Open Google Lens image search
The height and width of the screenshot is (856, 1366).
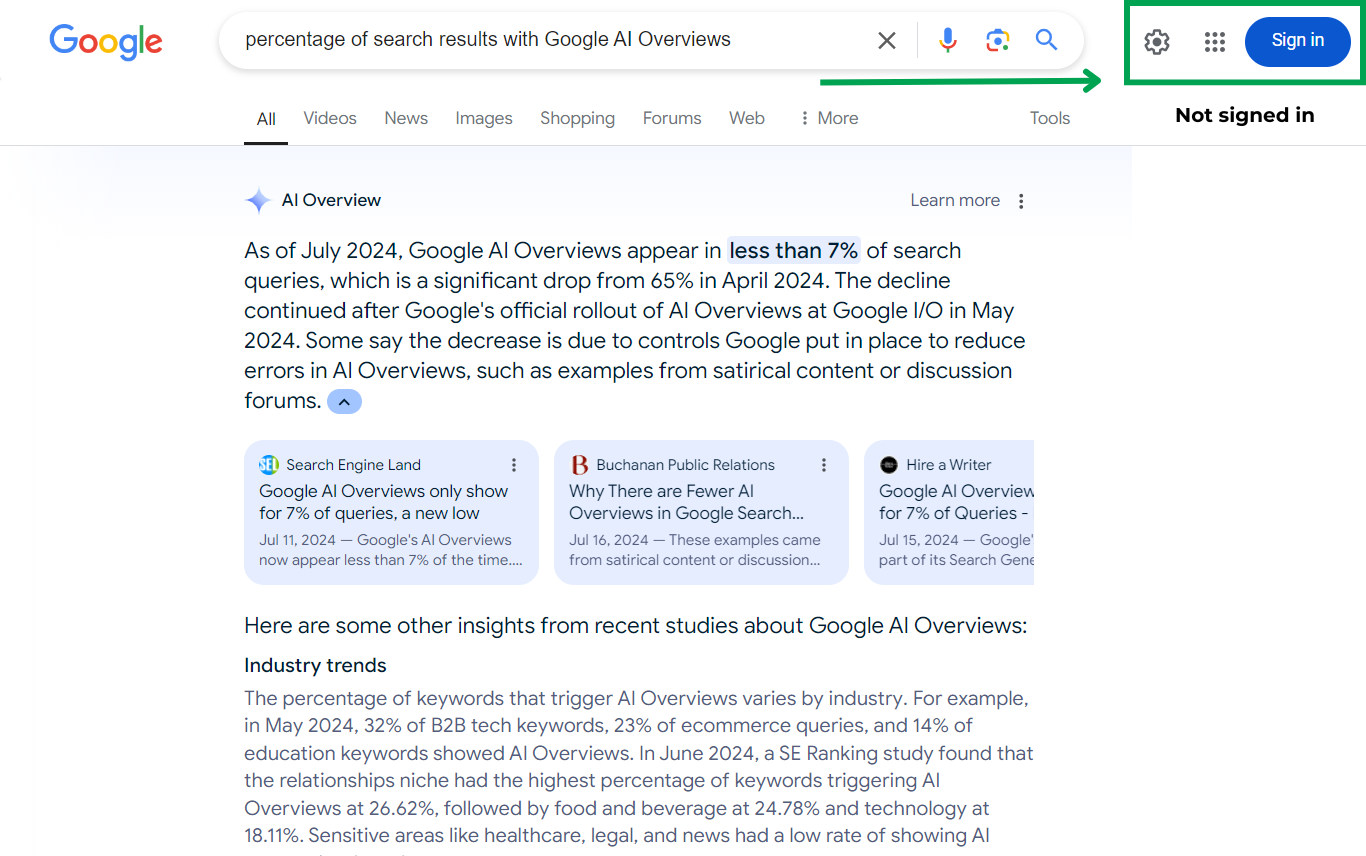pos(997,40)
